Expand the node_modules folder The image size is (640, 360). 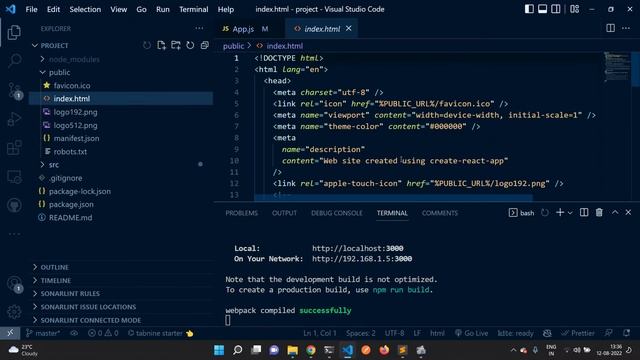point(42,59)
